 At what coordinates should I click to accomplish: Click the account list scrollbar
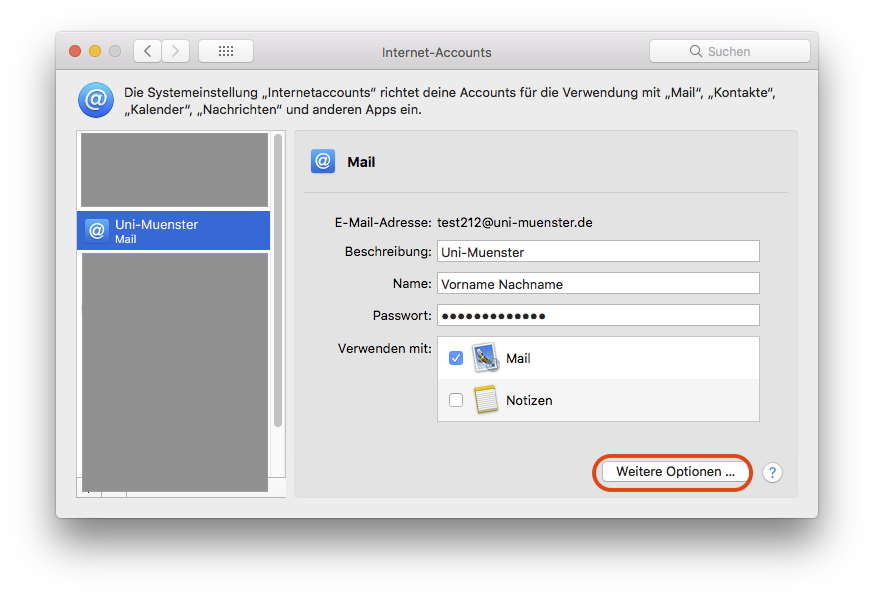pyautogui.click(x=278, y=300)
